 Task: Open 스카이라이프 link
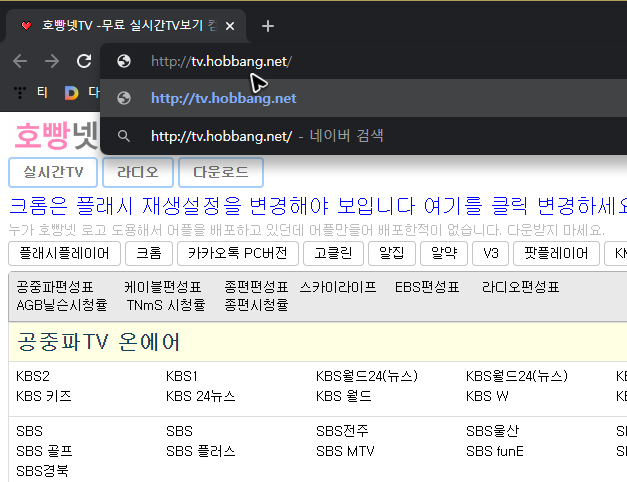coord(338,287)
